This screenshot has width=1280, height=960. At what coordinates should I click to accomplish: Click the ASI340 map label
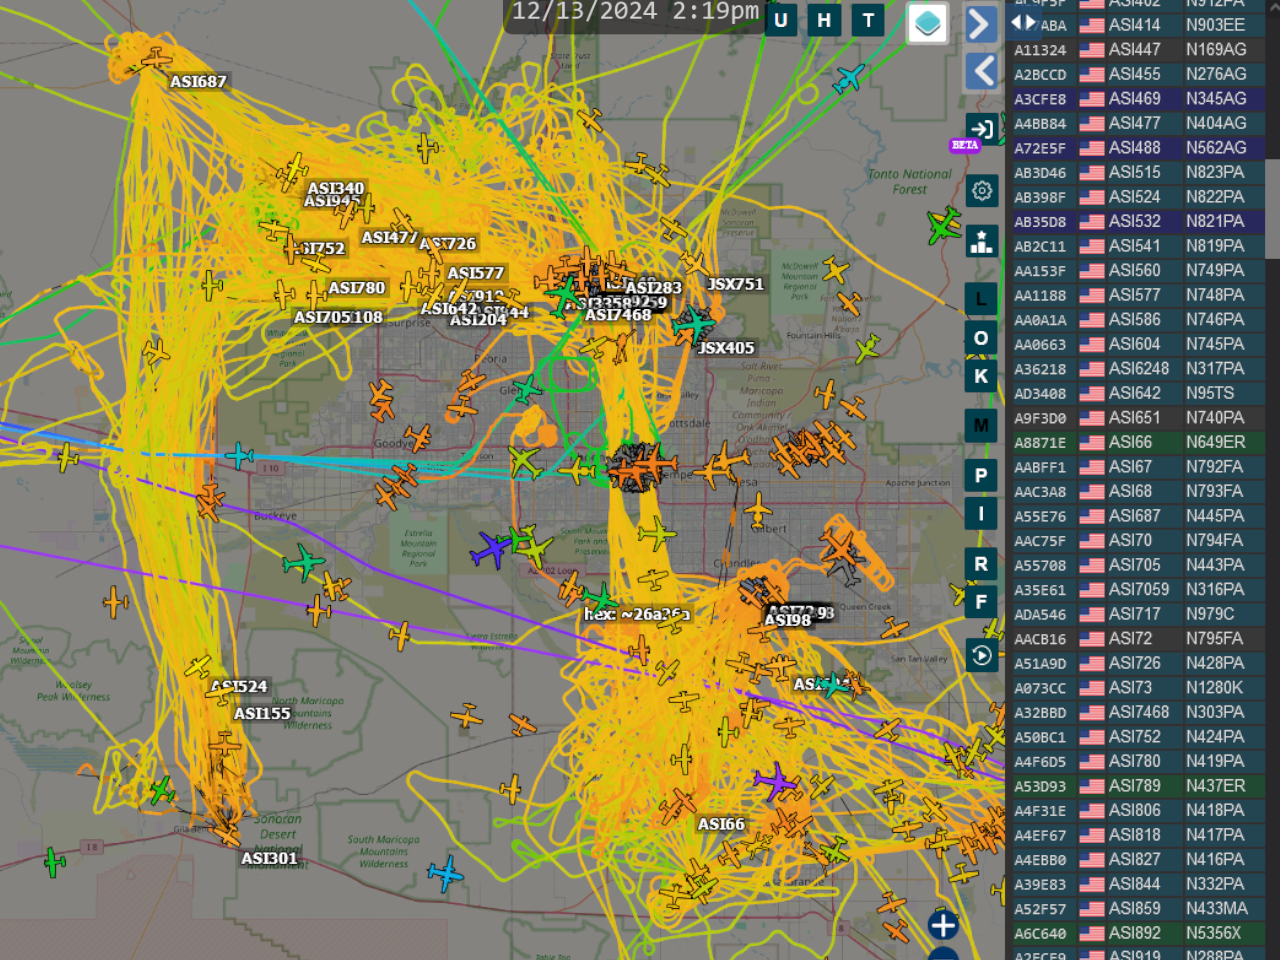click(336, 188)
